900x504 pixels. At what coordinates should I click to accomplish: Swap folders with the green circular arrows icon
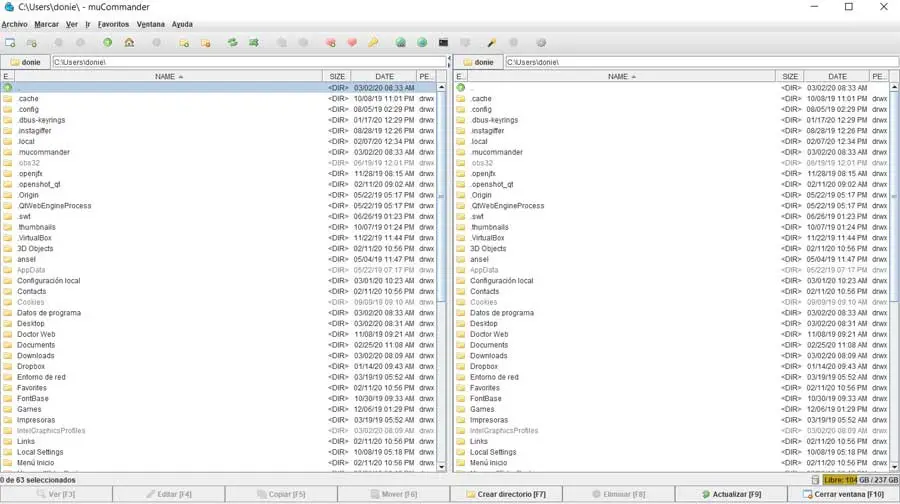click(x=232, y=42)
